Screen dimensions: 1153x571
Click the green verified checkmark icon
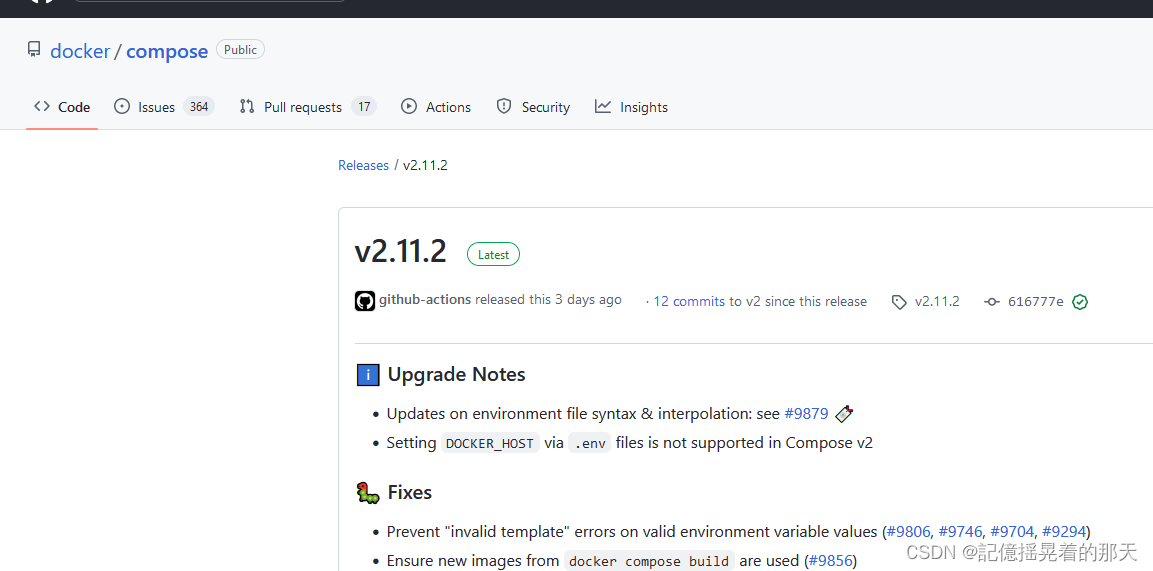click(1079, 302)
